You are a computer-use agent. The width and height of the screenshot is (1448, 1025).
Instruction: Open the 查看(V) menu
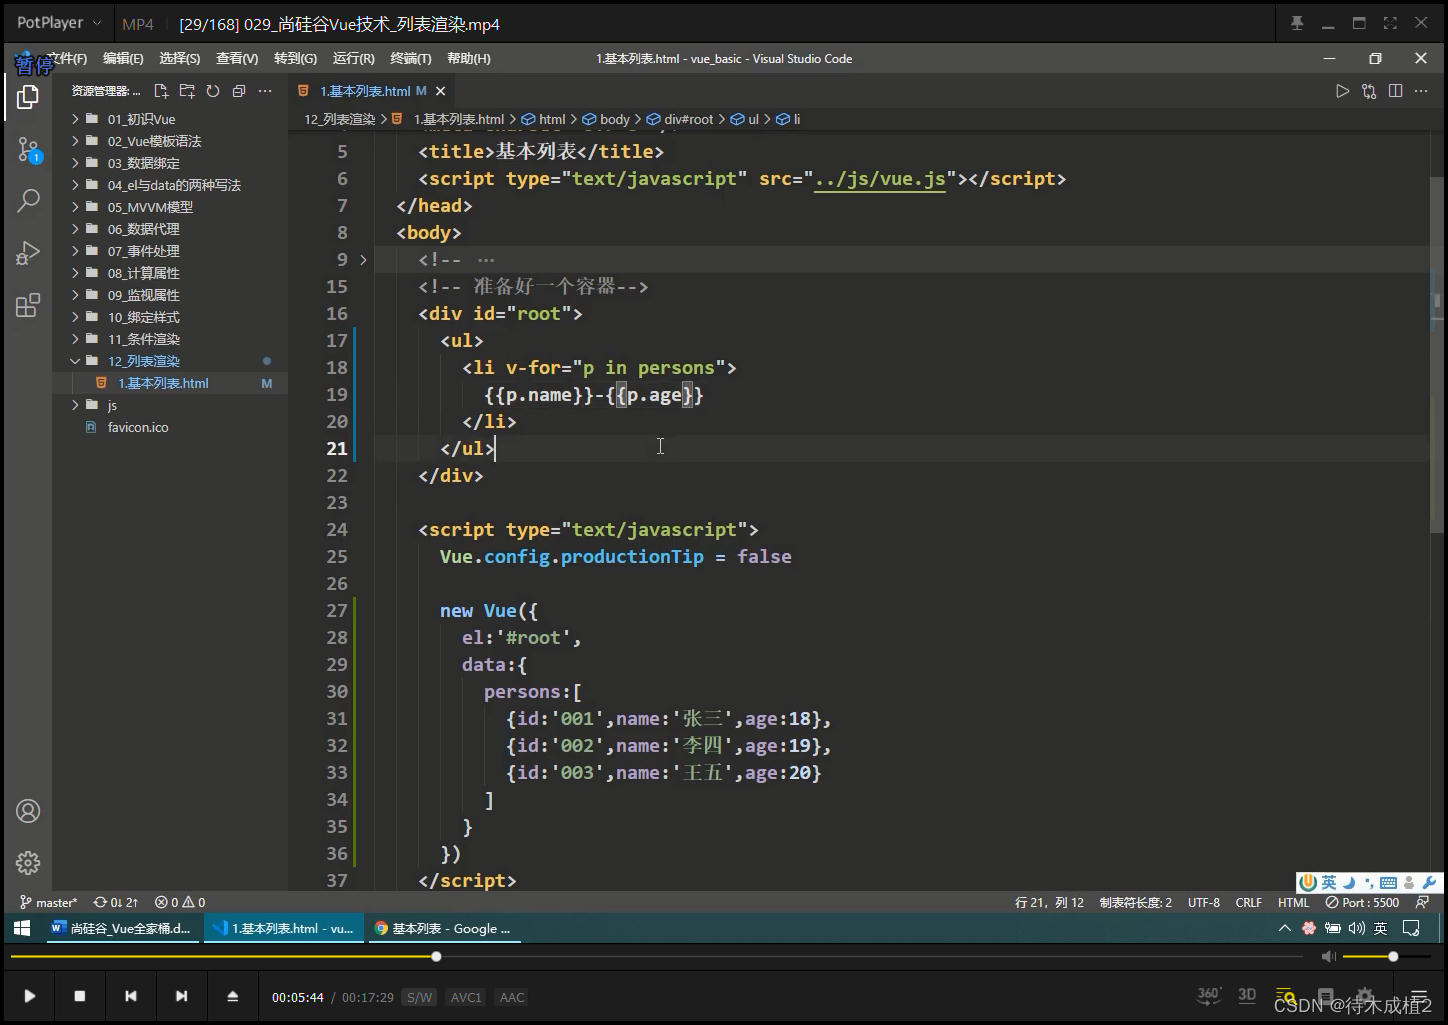point(237,59)
